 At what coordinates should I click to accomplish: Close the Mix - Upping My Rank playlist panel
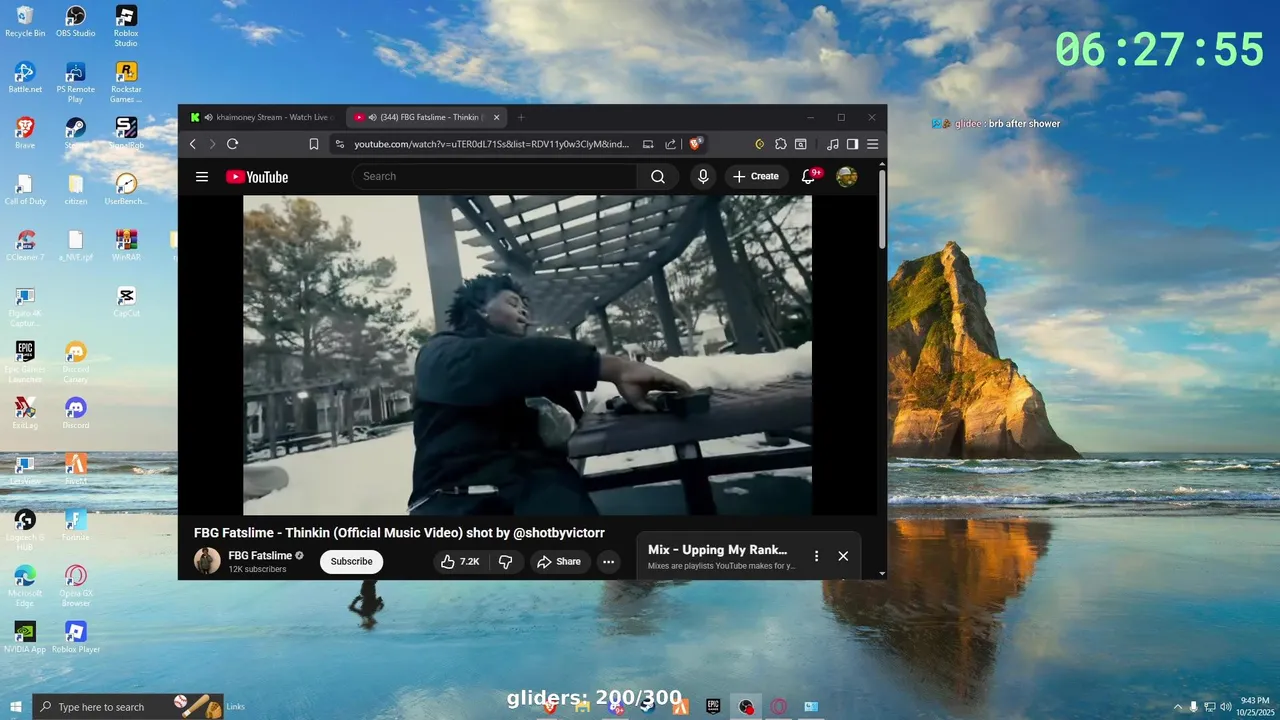(843, 556)
